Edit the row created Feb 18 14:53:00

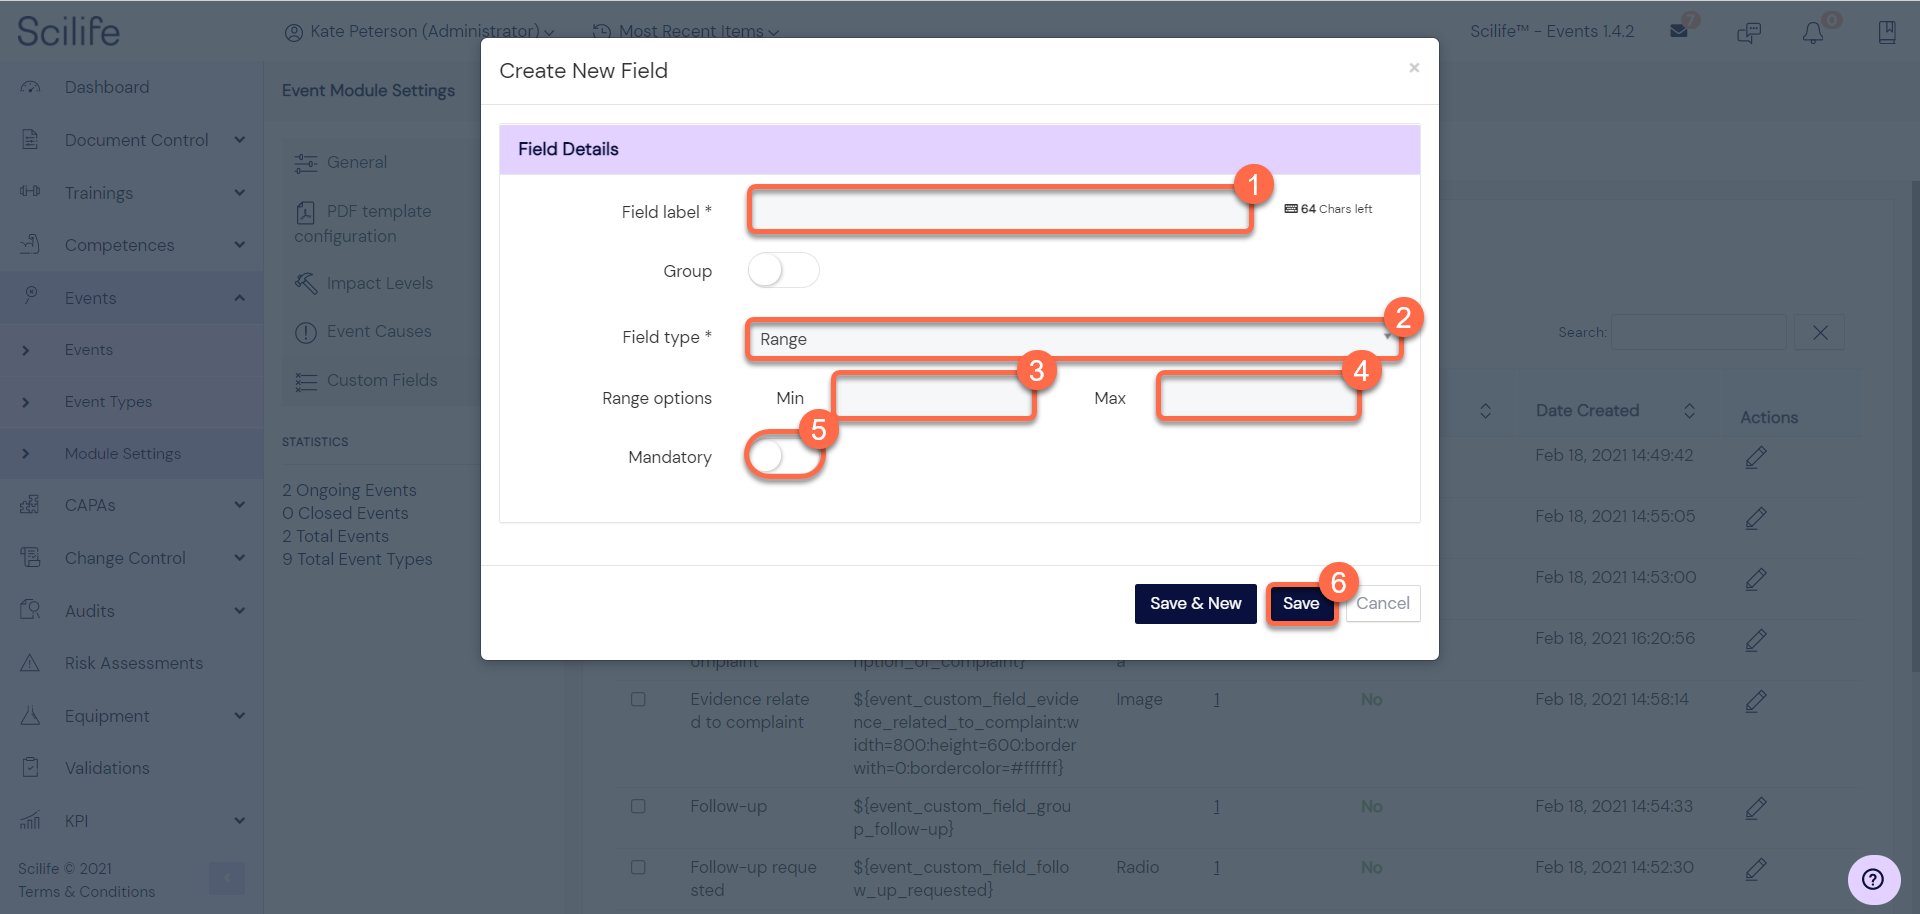pyautogui.click(x=1756, y=579)
